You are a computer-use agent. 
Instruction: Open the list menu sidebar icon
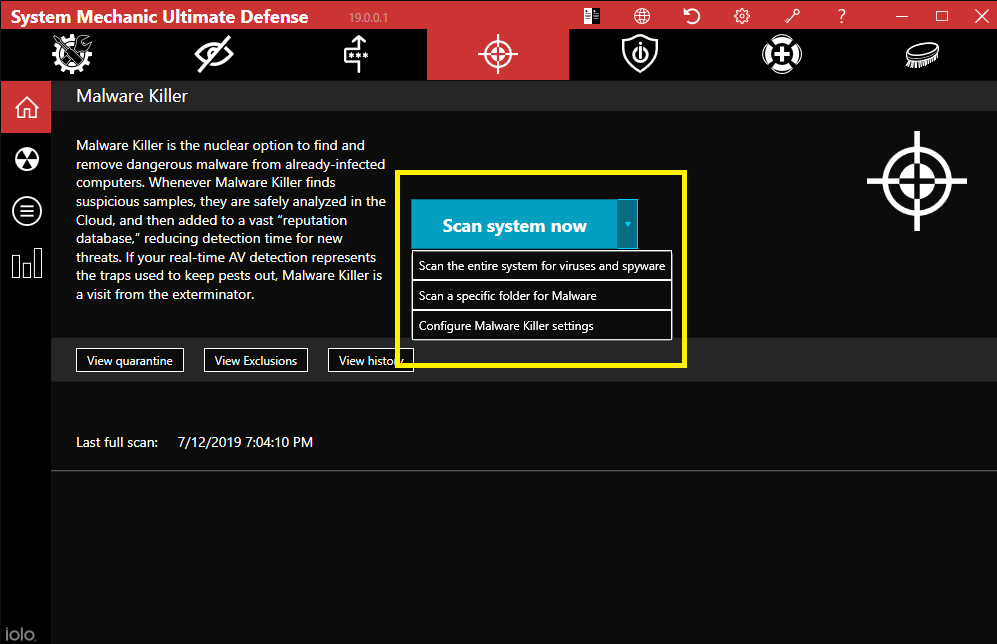click(x=27, y=211)
